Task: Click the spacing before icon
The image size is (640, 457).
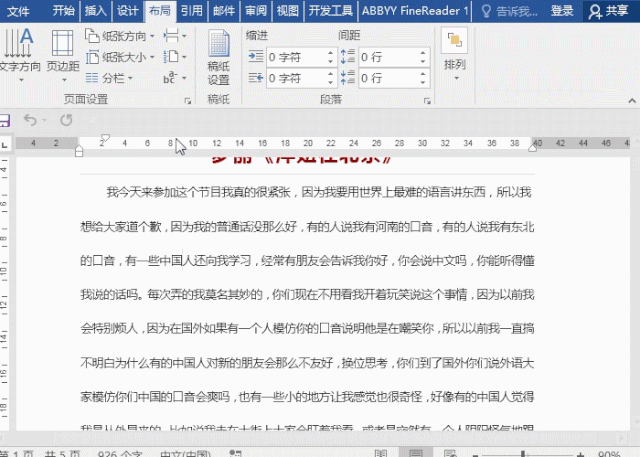Action: (x=347, y=56)
